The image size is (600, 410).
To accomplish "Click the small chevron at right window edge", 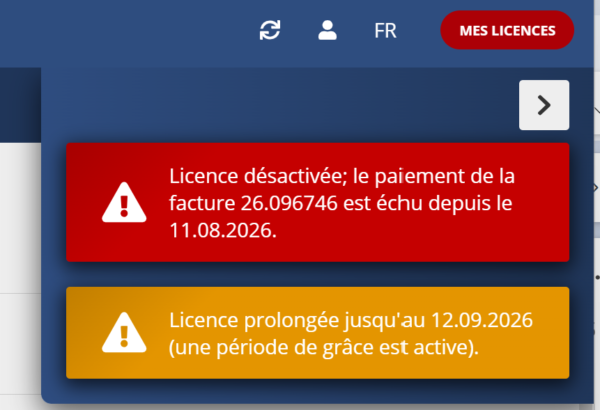I will coord(596,188).
